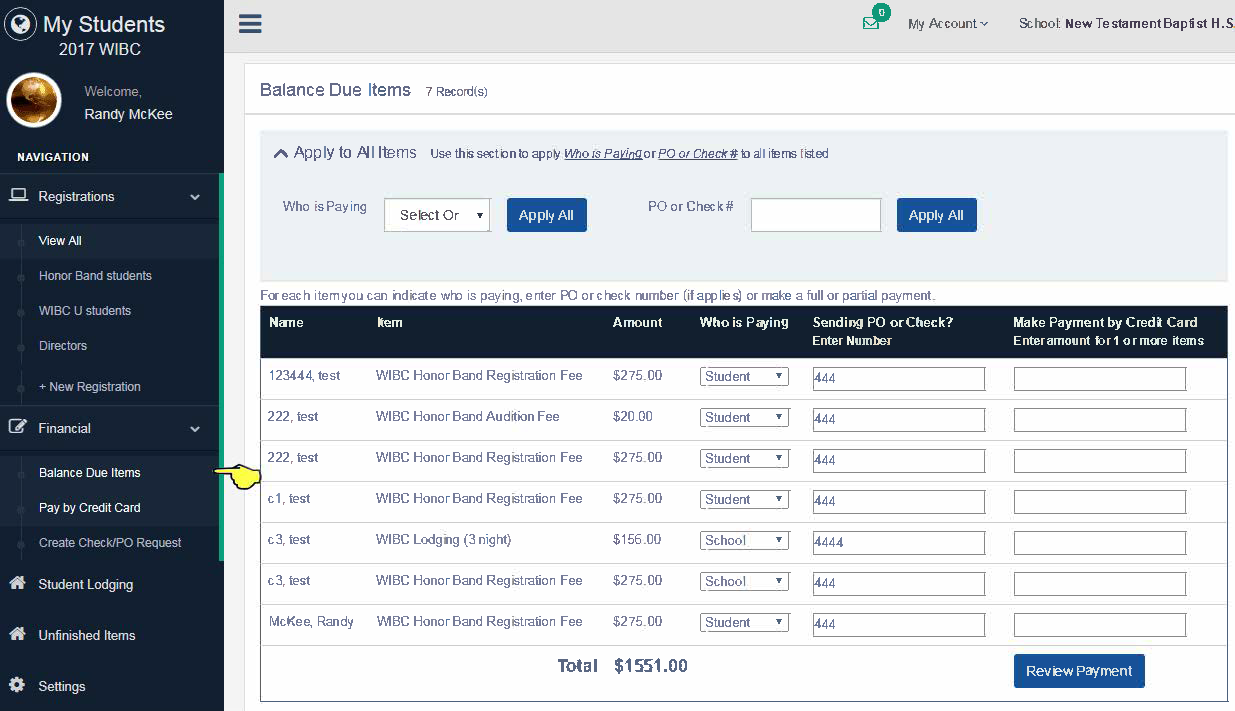Click WIBC Lodging (3 night) item text
The height and width of the screenshot is (711, 1235).
[x=444, y=539]
